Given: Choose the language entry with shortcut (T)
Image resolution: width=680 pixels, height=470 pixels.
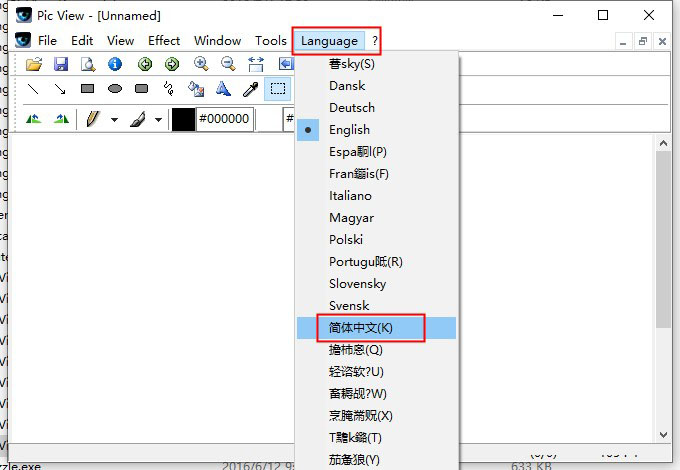Looking at the screenshot, I should (x=376, y=438).
